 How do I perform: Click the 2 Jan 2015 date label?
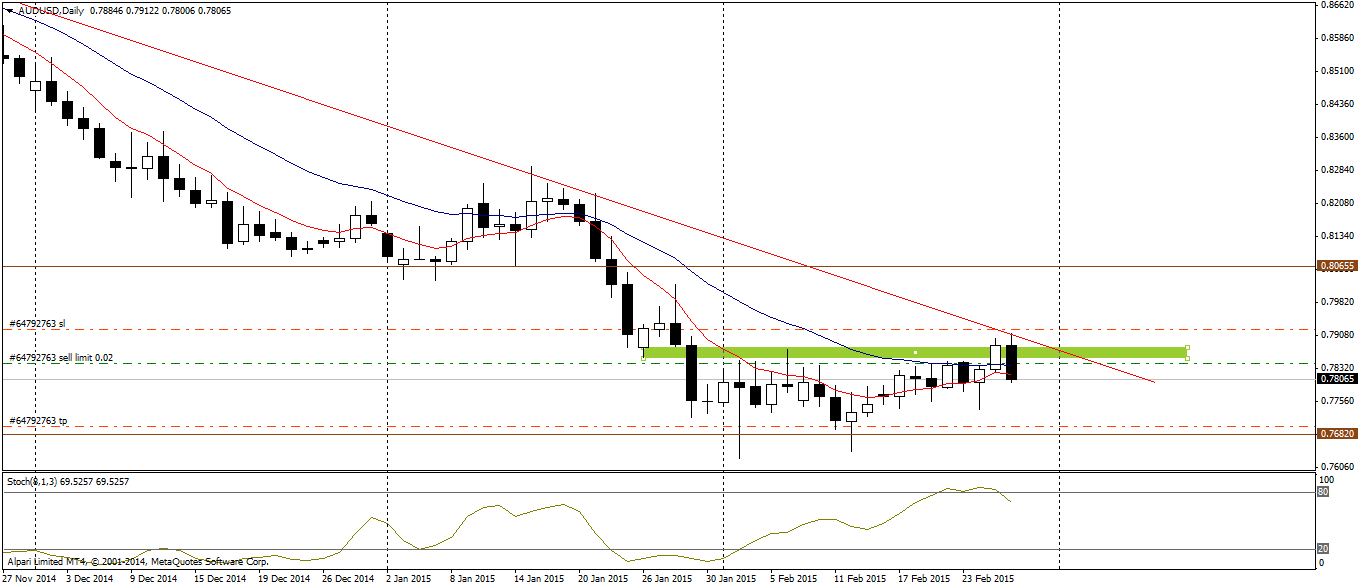pos(409,578)
